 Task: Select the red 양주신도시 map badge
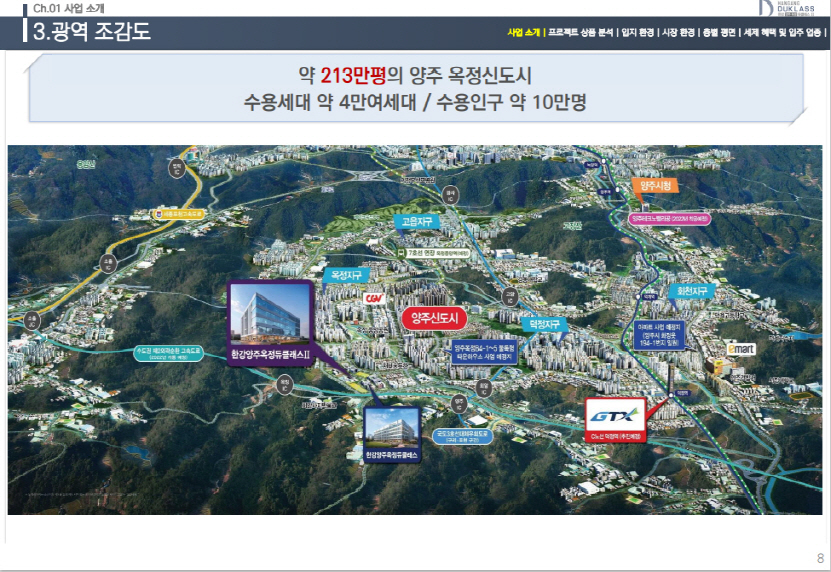[x=434, y=317]
